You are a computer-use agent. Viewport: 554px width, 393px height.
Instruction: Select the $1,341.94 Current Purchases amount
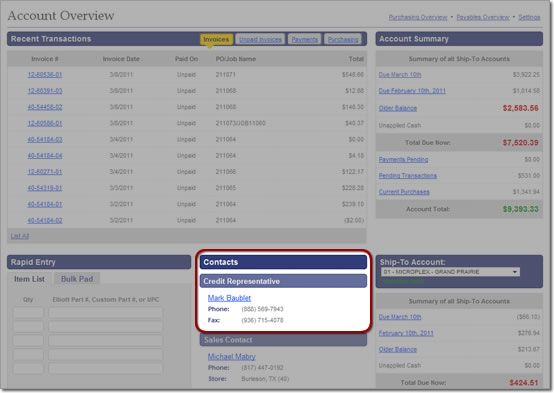pos(526,192)
